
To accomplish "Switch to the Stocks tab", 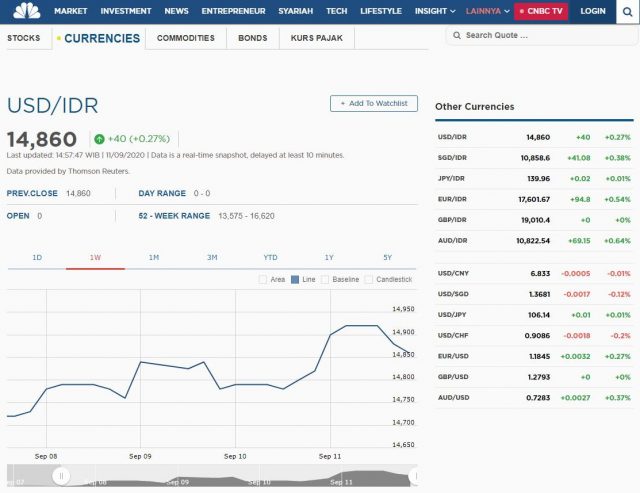I will [24, 38].
